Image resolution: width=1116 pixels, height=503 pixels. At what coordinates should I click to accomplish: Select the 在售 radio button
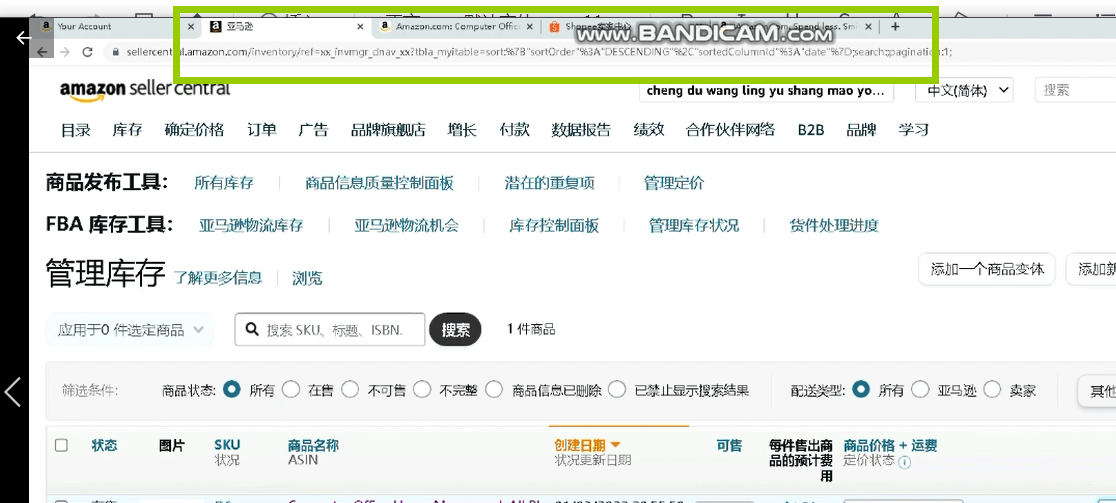click(290, 389)
